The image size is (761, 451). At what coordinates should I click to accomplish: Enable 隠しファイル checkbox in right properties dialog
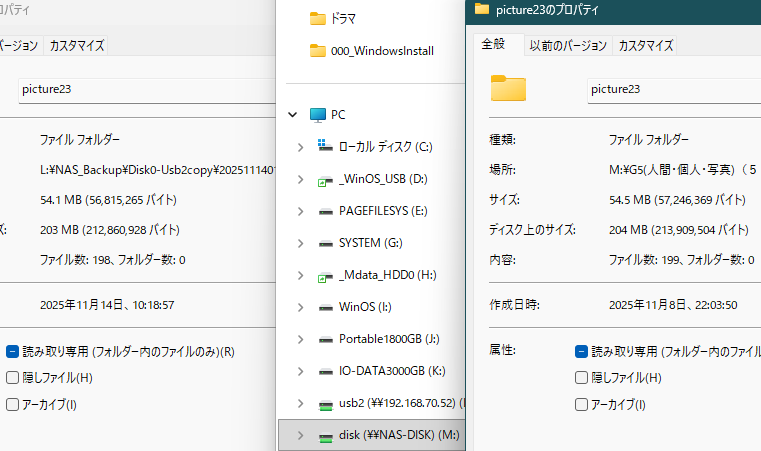coord(582,378)
